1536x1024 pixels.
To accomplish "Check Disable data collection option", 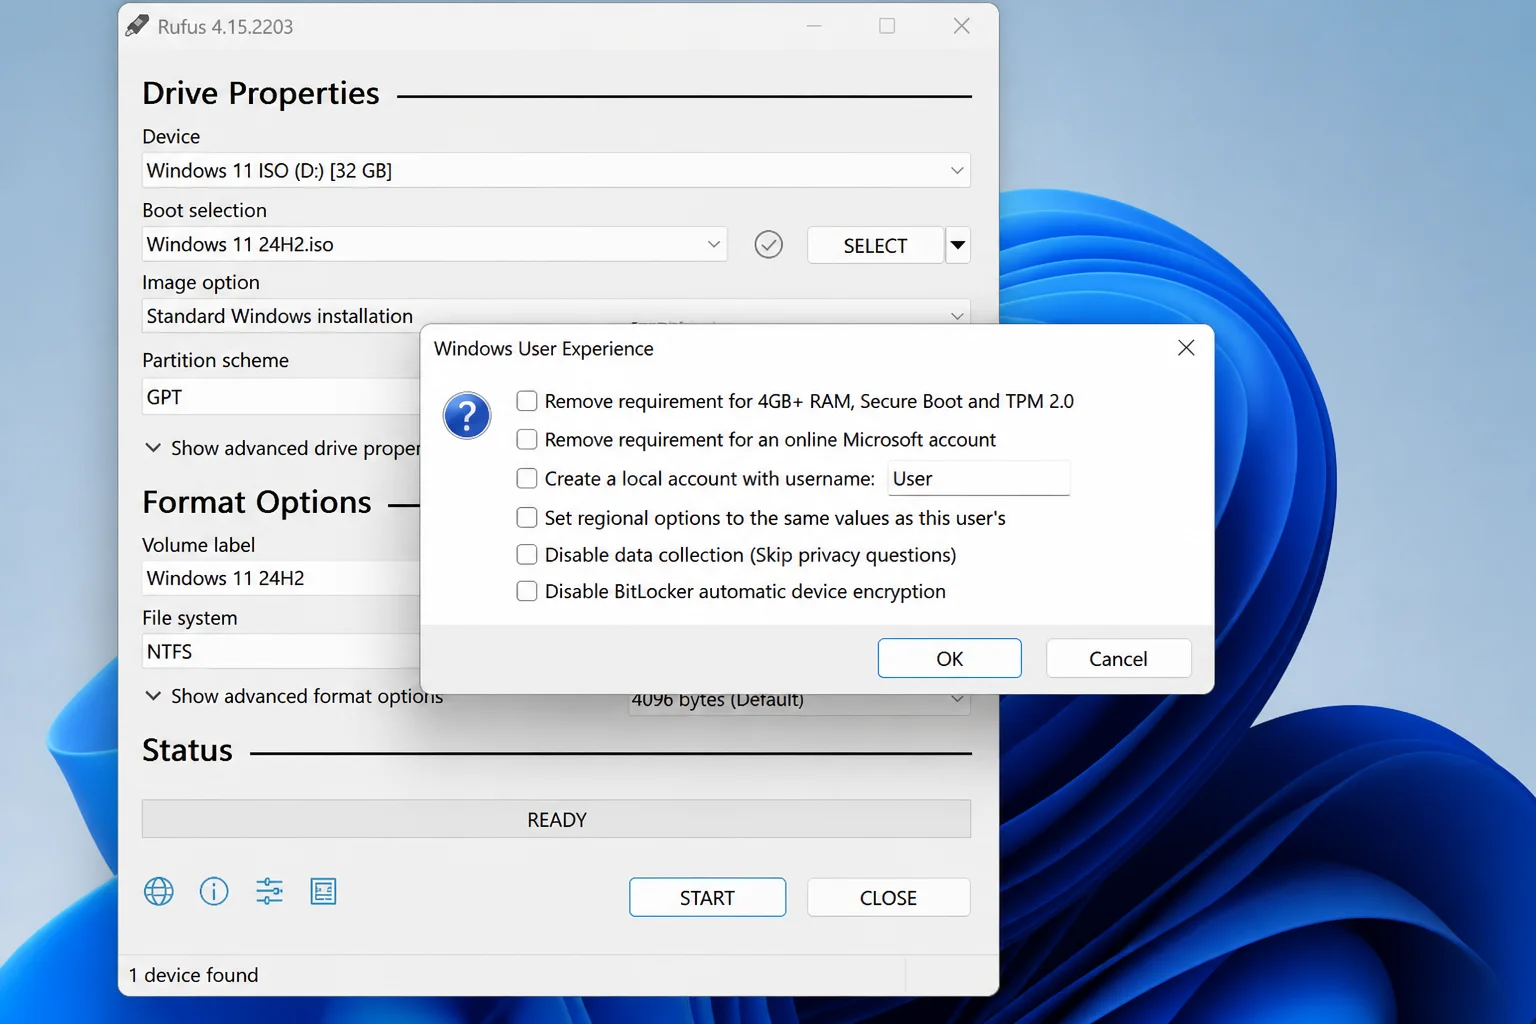I will pos(527,554).
